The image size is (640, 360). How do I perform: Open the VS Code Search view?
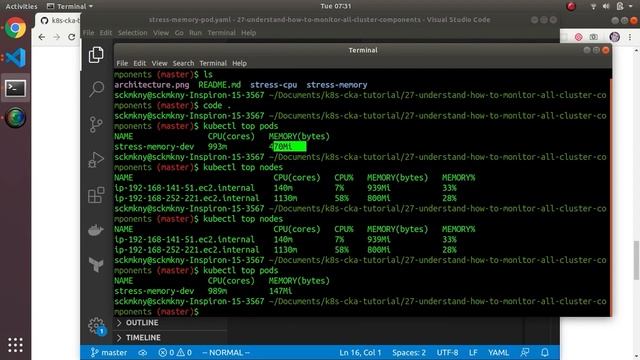(96, 89)
